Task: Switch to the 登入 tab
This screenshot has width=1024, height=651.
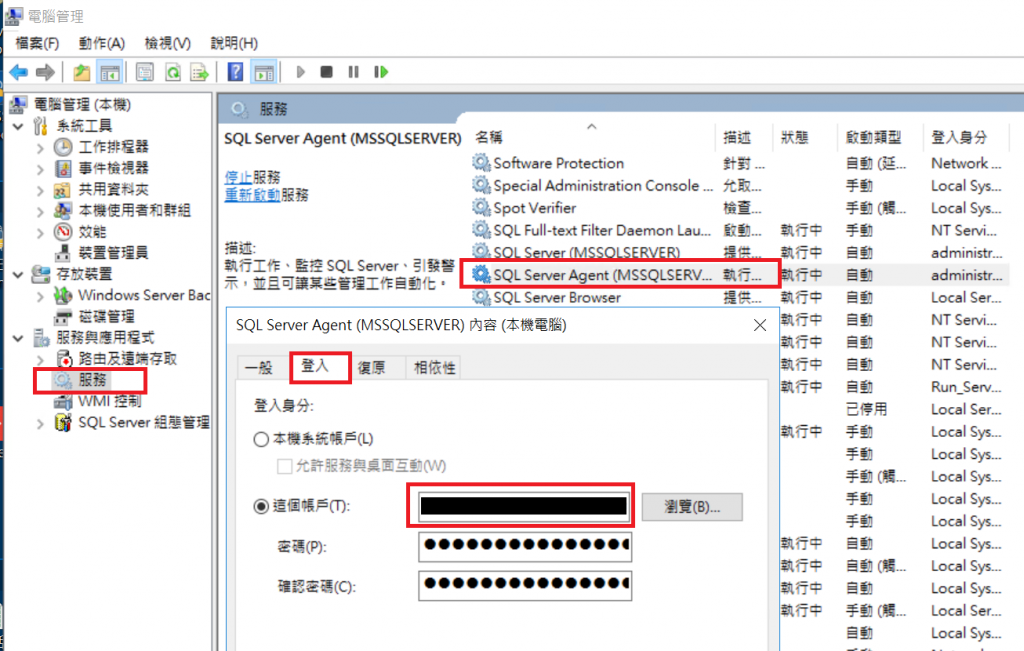Action: pos(315,366)
